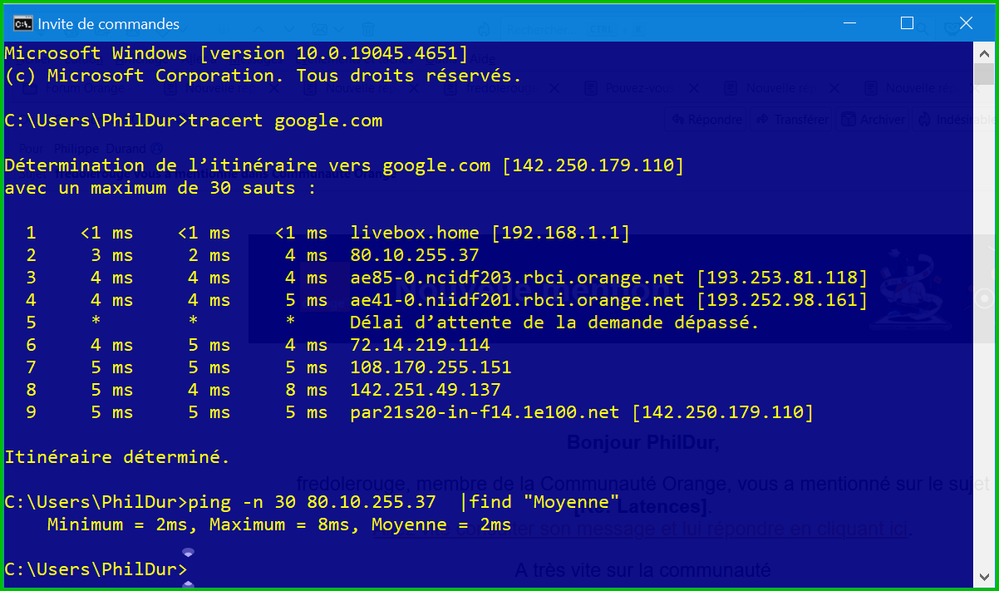Close the Invite de commandes window
Image resolution: width=999 pixels, height=591 pixels.
click(966, 23)
